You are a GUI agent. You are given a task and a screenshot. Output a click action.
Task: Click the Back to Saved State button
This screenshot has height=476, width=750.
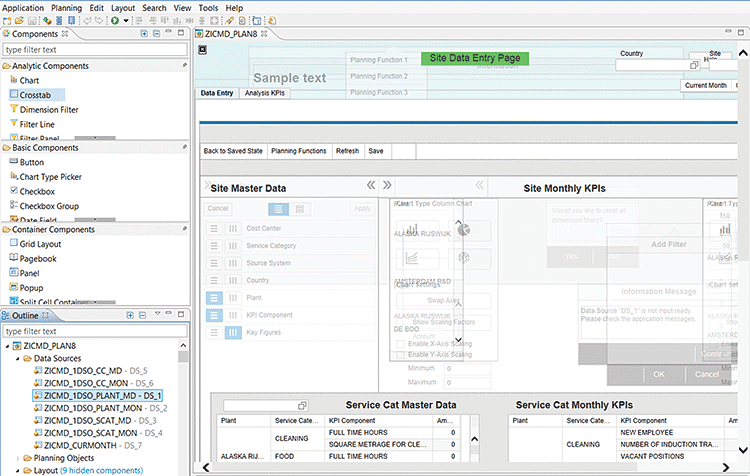[x=232, y=151]
